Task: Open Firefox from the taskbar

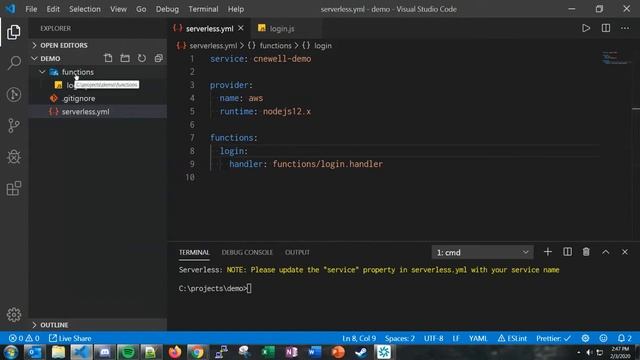Action: [x=175, y=352]
